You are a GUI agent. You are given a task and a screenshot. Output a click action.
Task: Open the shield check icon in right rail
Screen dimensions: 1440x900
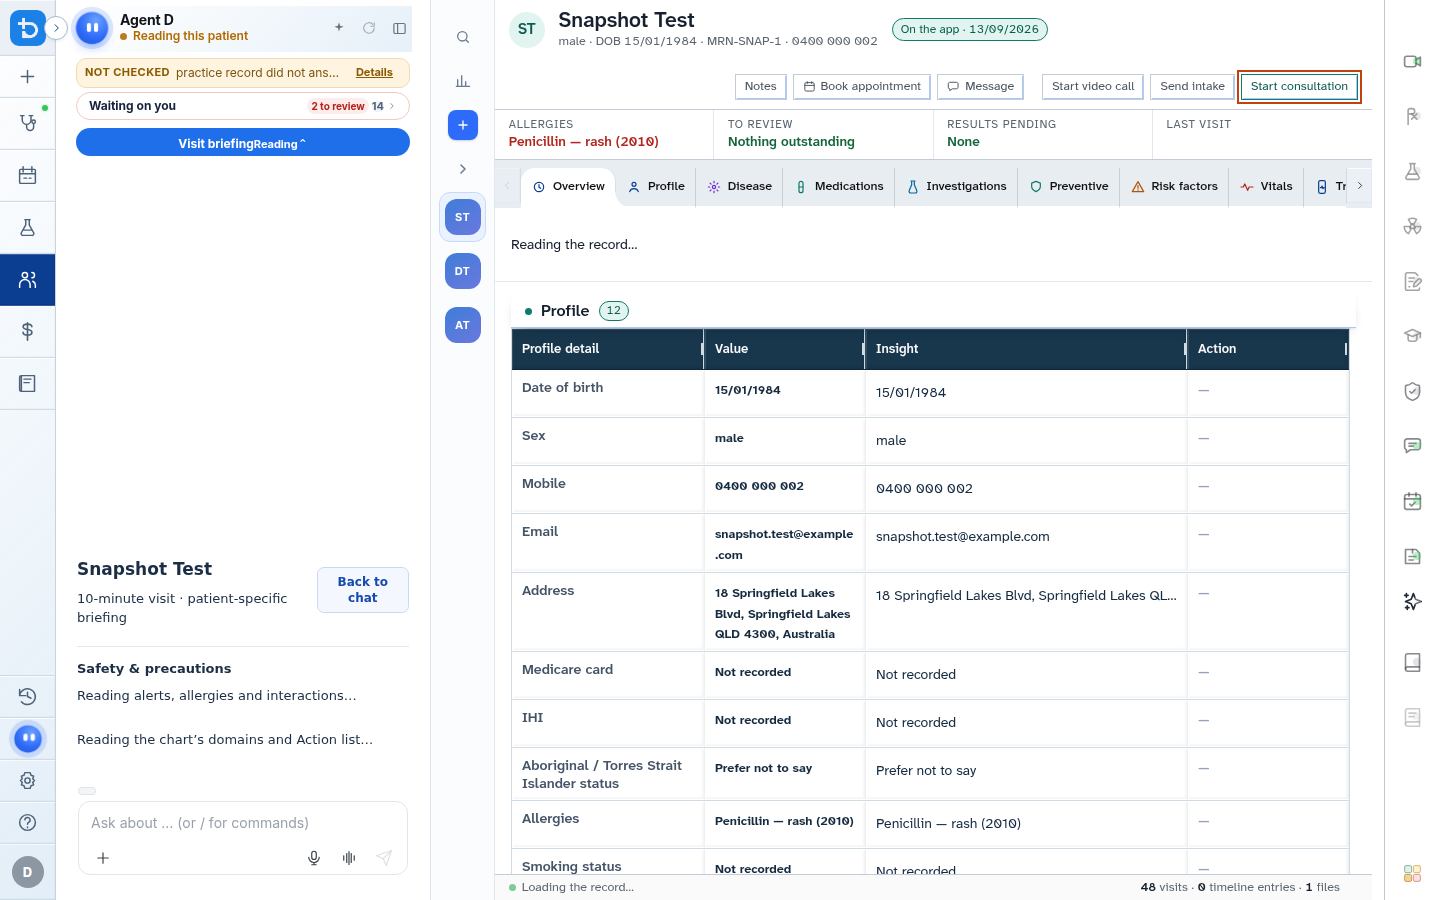pyautogui.click(x=1412, y=391)
